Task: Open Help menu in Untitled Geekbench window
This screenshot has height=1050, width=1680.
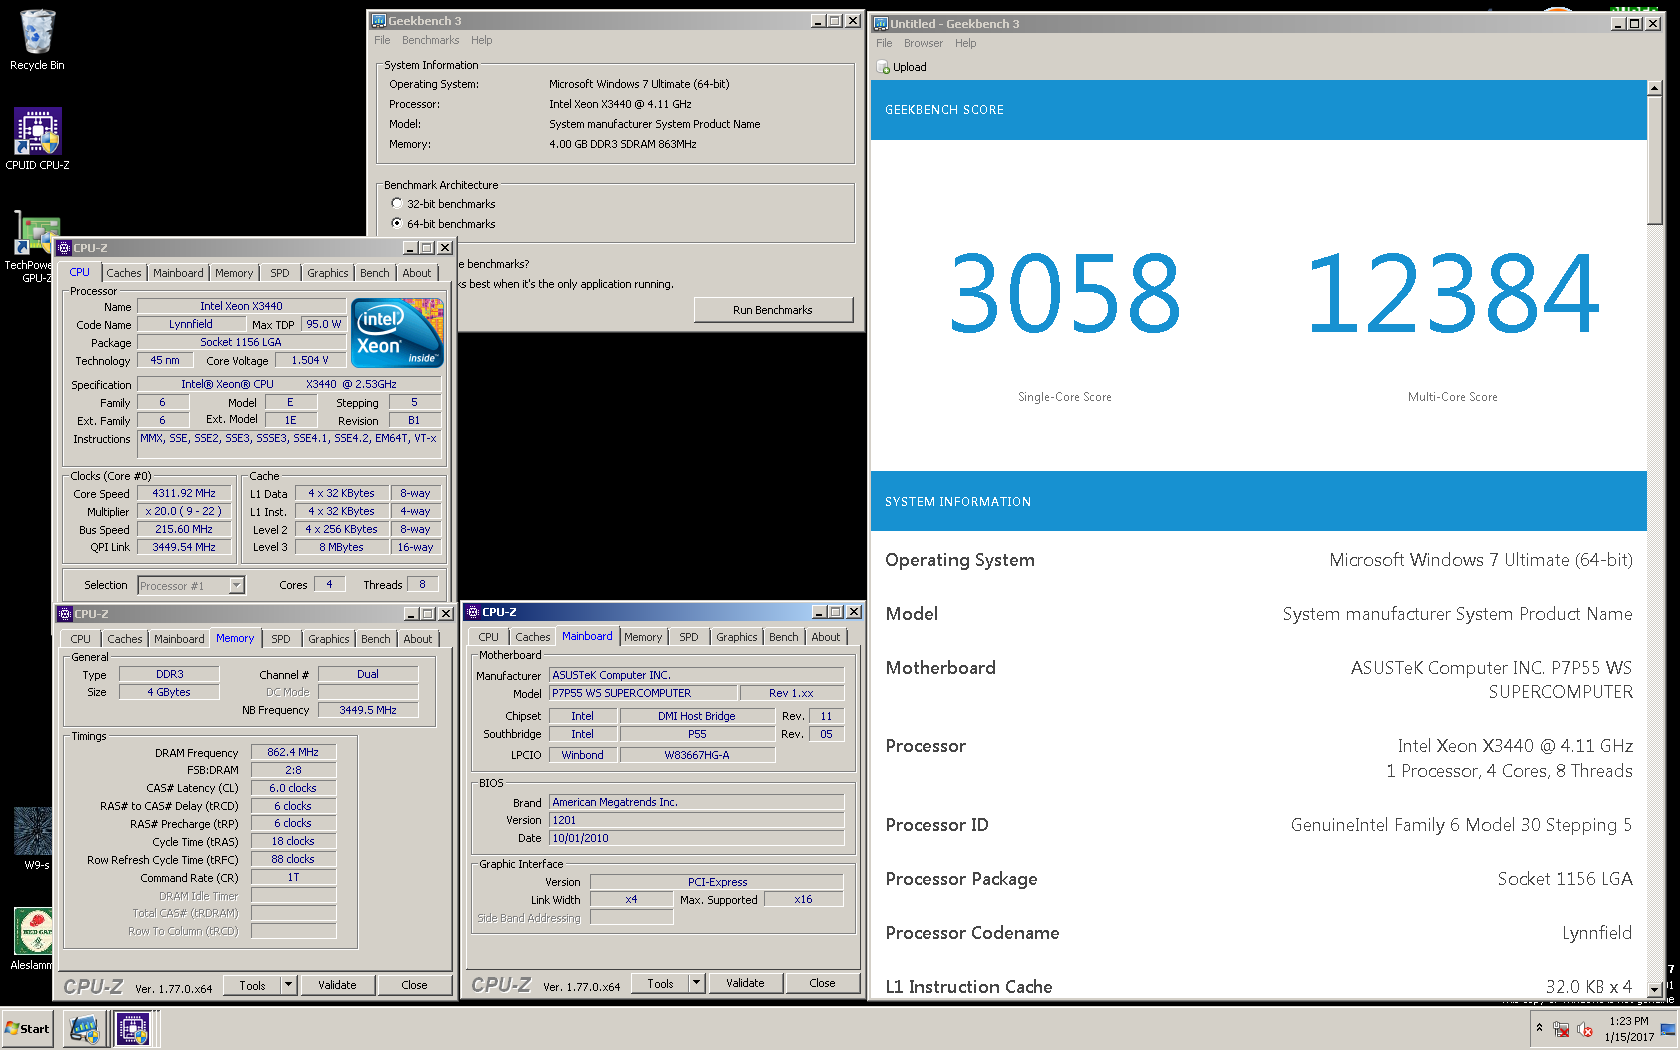Action: tap(965, 43)
